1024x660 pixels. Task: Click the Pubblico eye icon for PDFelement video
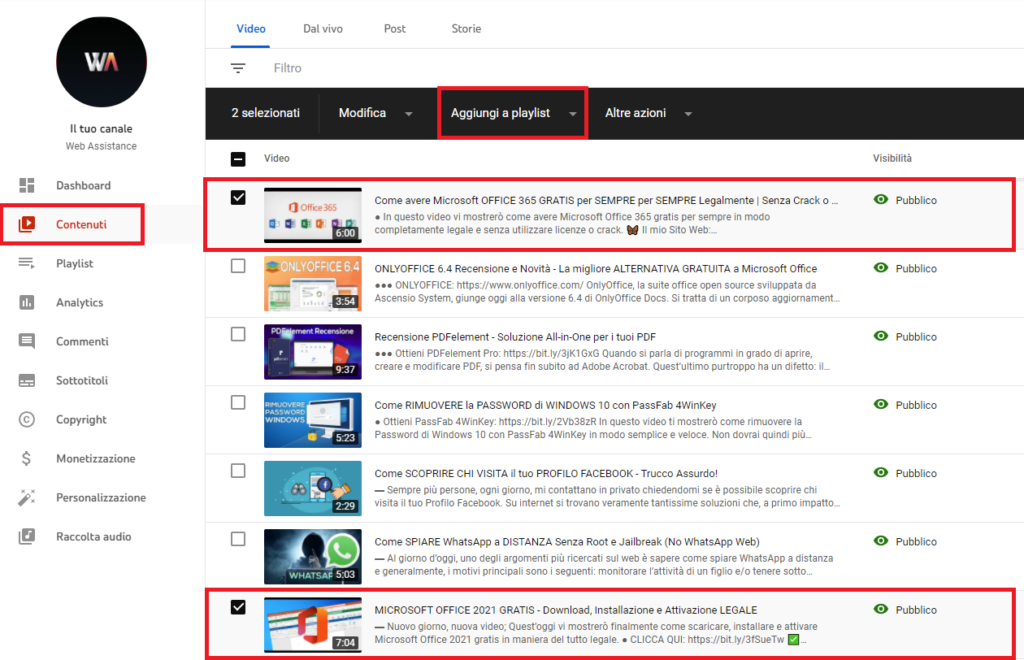point(881,336)
